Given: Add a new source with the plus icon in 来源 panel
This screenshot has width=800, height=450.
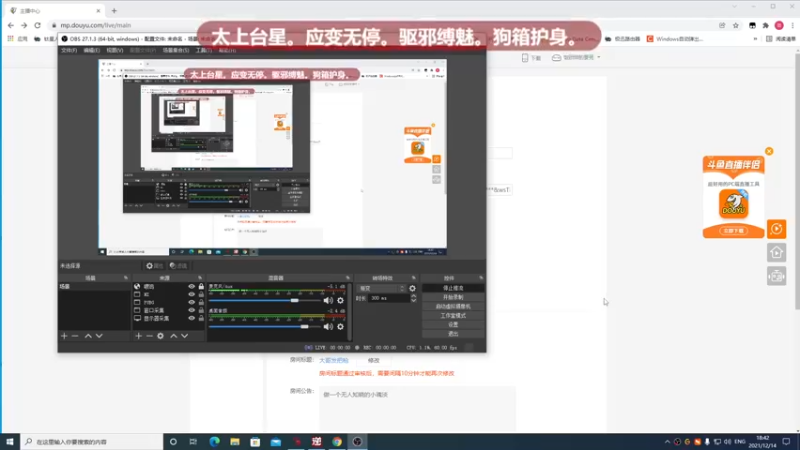Looking at the screenshot, I should pyautogui.click(x=138, y=336).
